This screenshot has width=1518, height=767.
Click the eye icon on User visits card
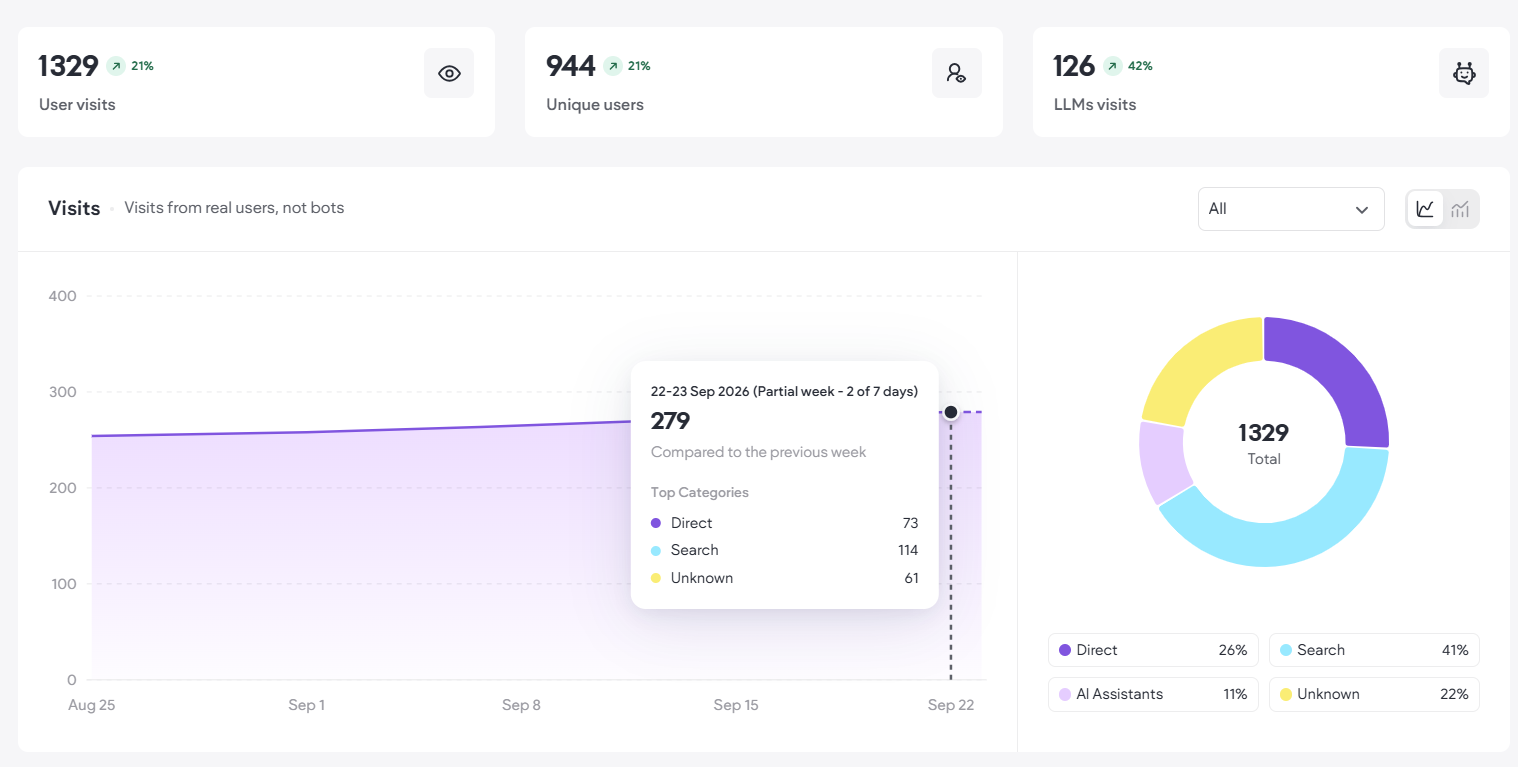pyautogui.click(x=449, y=73)
